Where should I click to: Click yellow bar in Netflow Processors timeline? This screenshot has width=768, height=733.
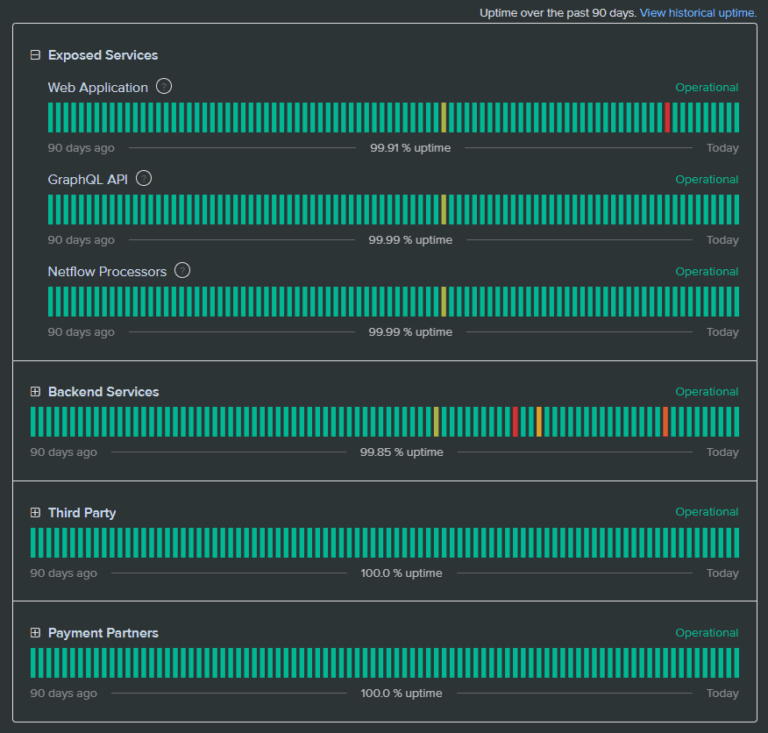coord(444,302)
